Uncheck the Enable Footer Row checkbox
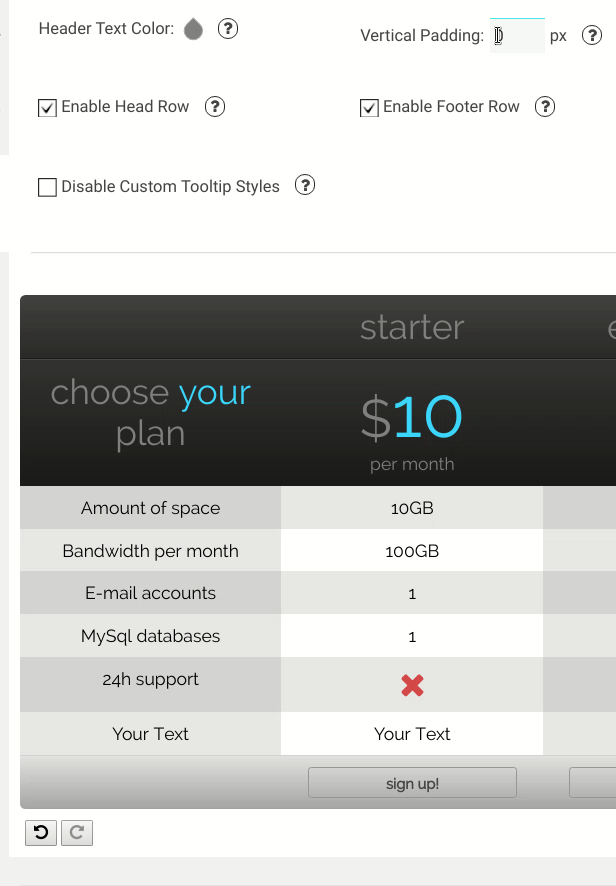 [369, 107]
